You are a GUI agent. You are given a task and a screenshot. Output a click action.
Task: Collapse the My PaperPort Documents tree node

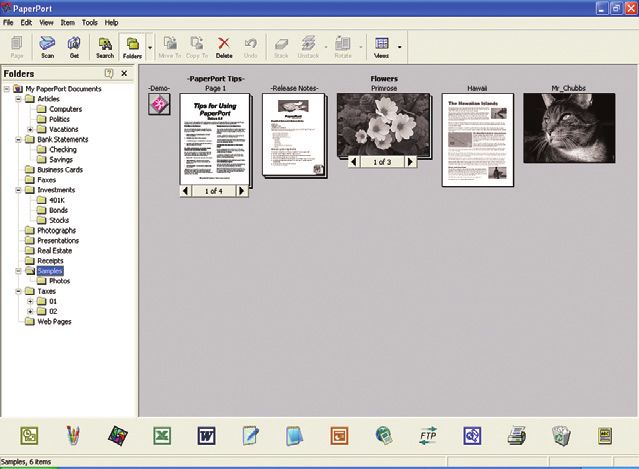coord(7,89)
